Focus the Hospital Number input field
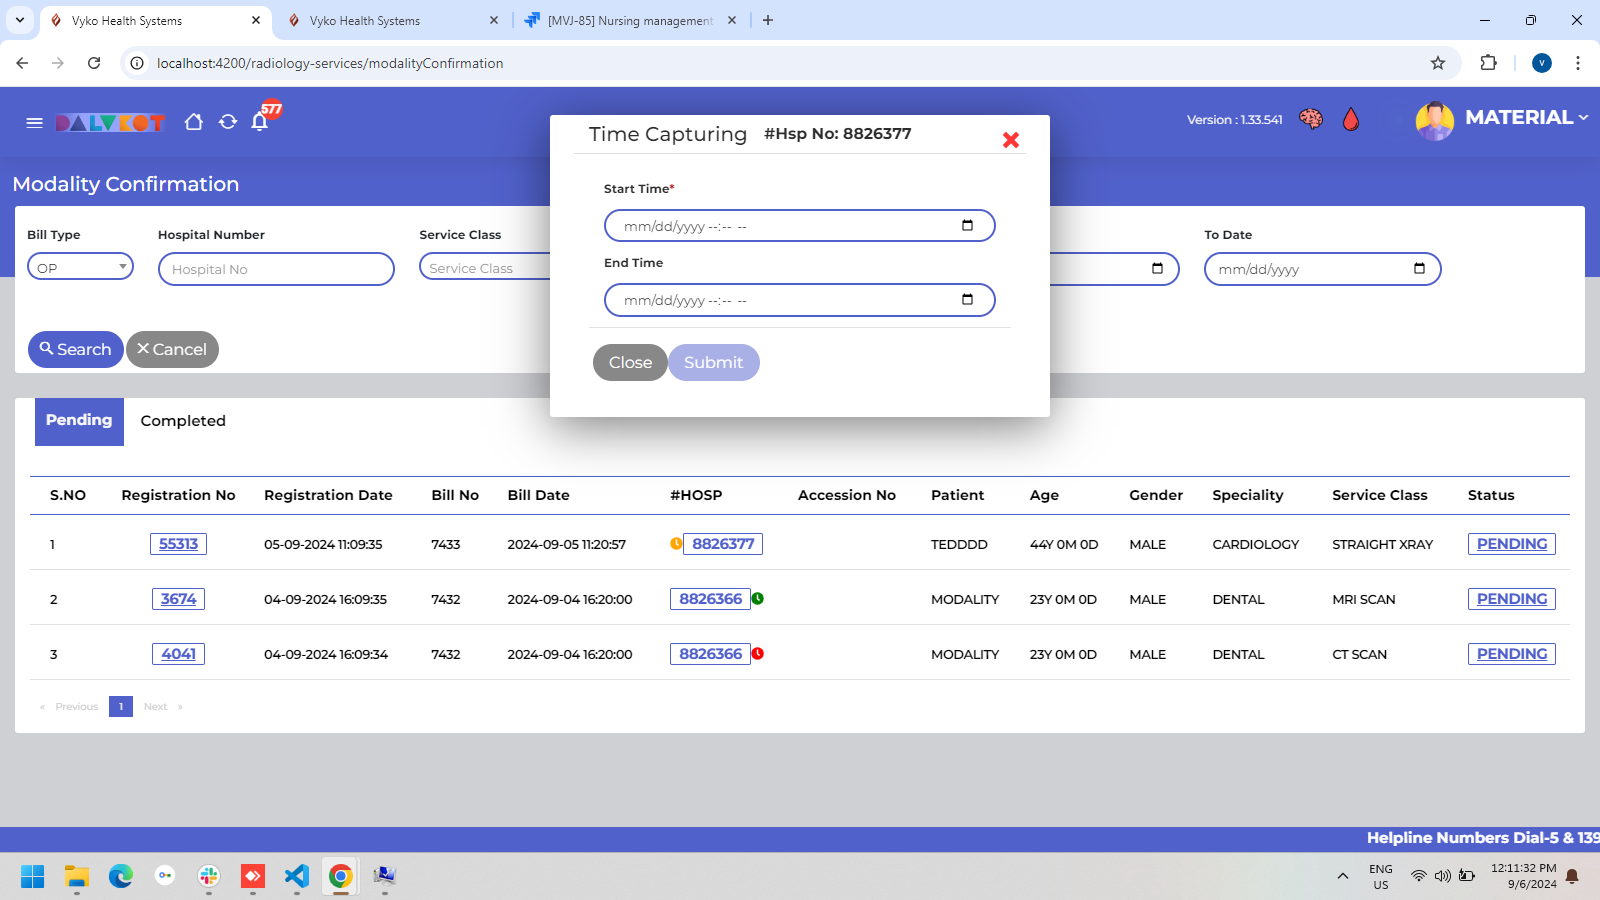The width and height of the screenshot is (1600, 900). pos(276,269)
